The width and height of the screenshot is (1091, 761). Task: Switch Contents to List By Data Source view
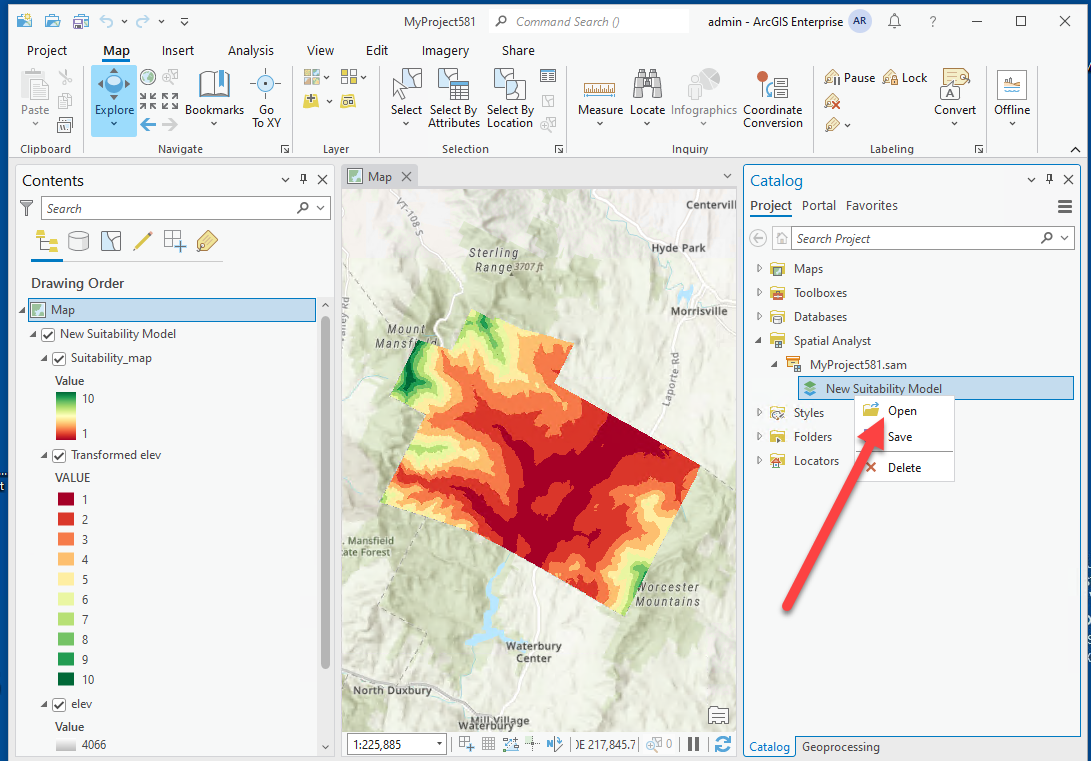tap(77, 241)
